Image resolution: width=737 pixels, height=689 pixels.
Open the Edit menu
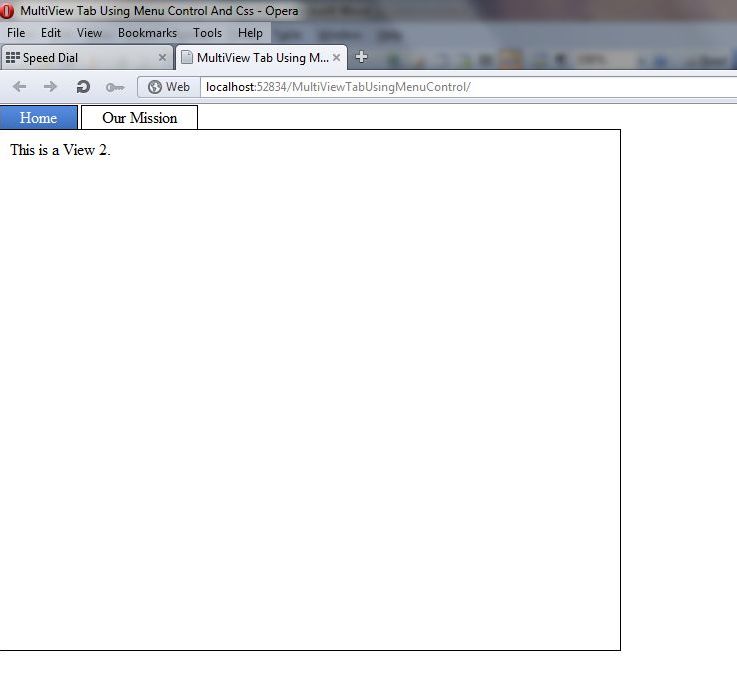click(51, 33)
